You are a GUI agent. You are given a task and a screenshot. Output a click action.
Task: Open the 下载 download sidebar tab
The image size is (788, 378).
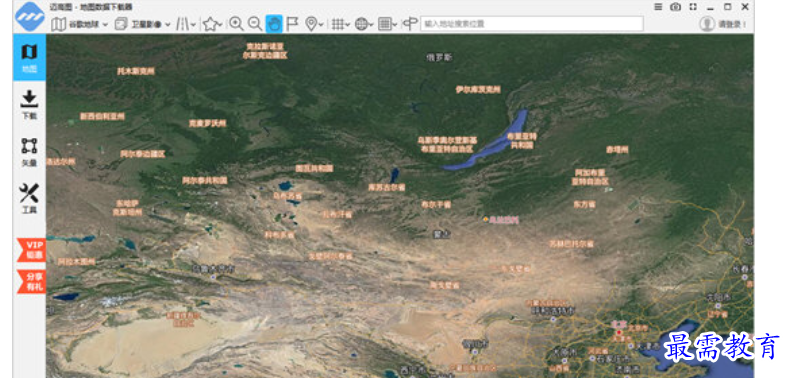tap(29, 105)
